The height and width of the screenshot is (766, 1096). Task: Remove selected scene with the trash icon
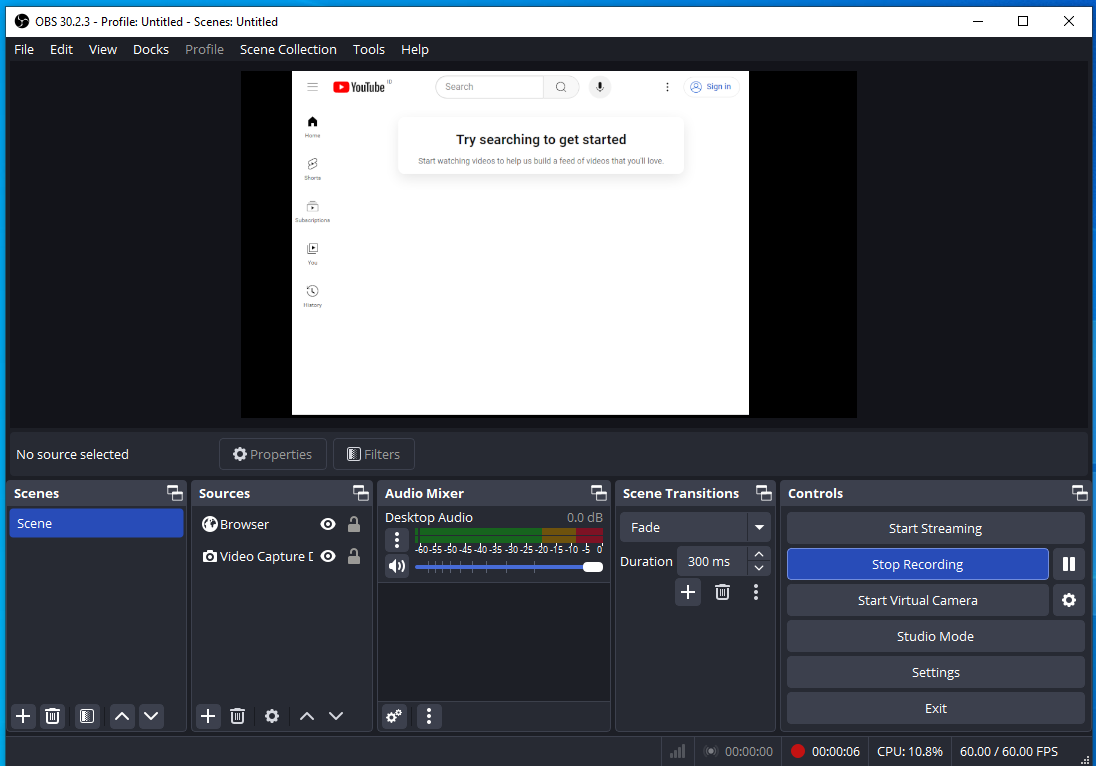[52, 716]
